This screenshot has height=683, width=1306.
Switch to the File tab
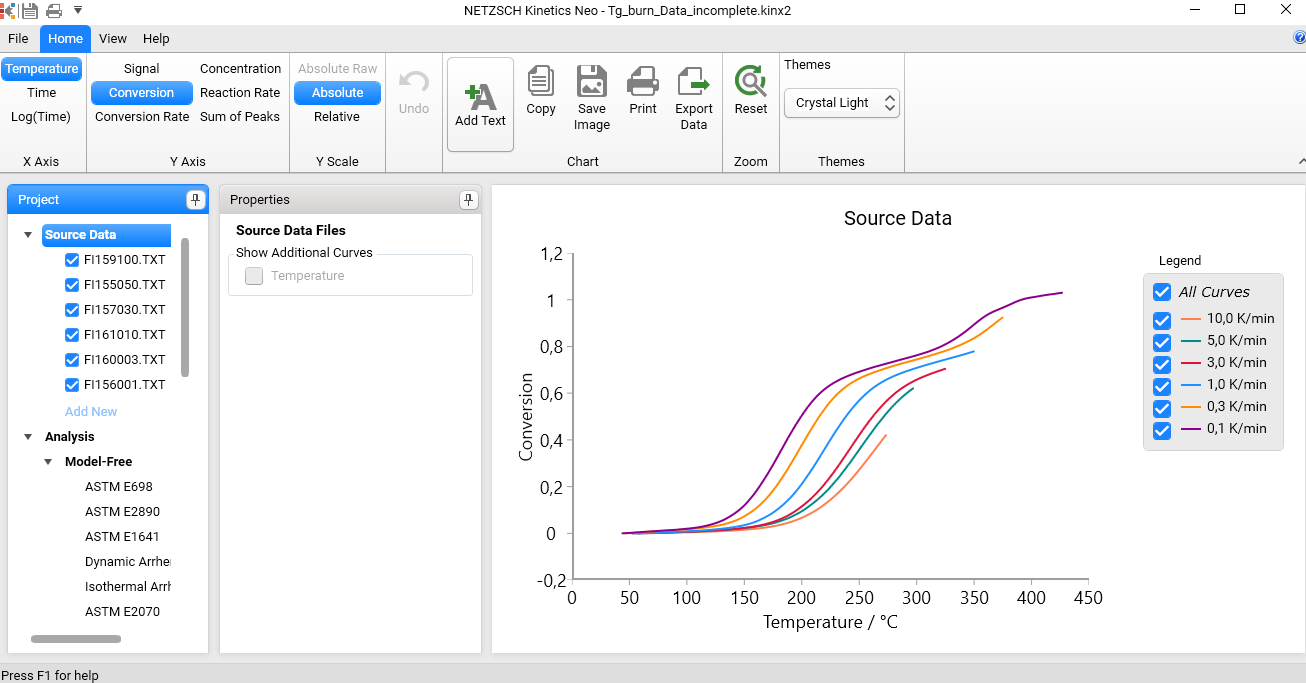(18, 38)
